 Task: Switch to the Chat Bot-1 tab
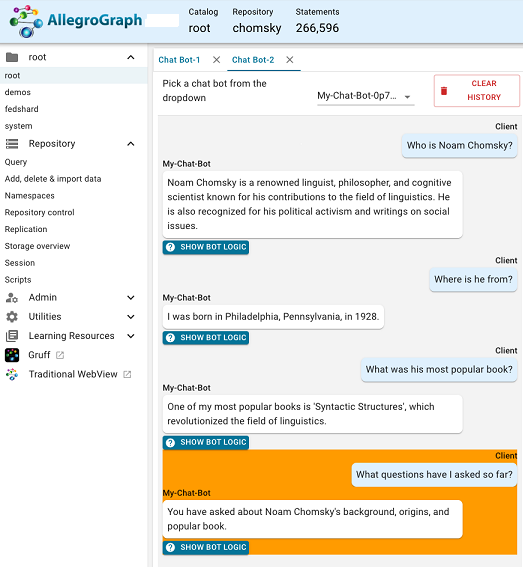(179, 60)
